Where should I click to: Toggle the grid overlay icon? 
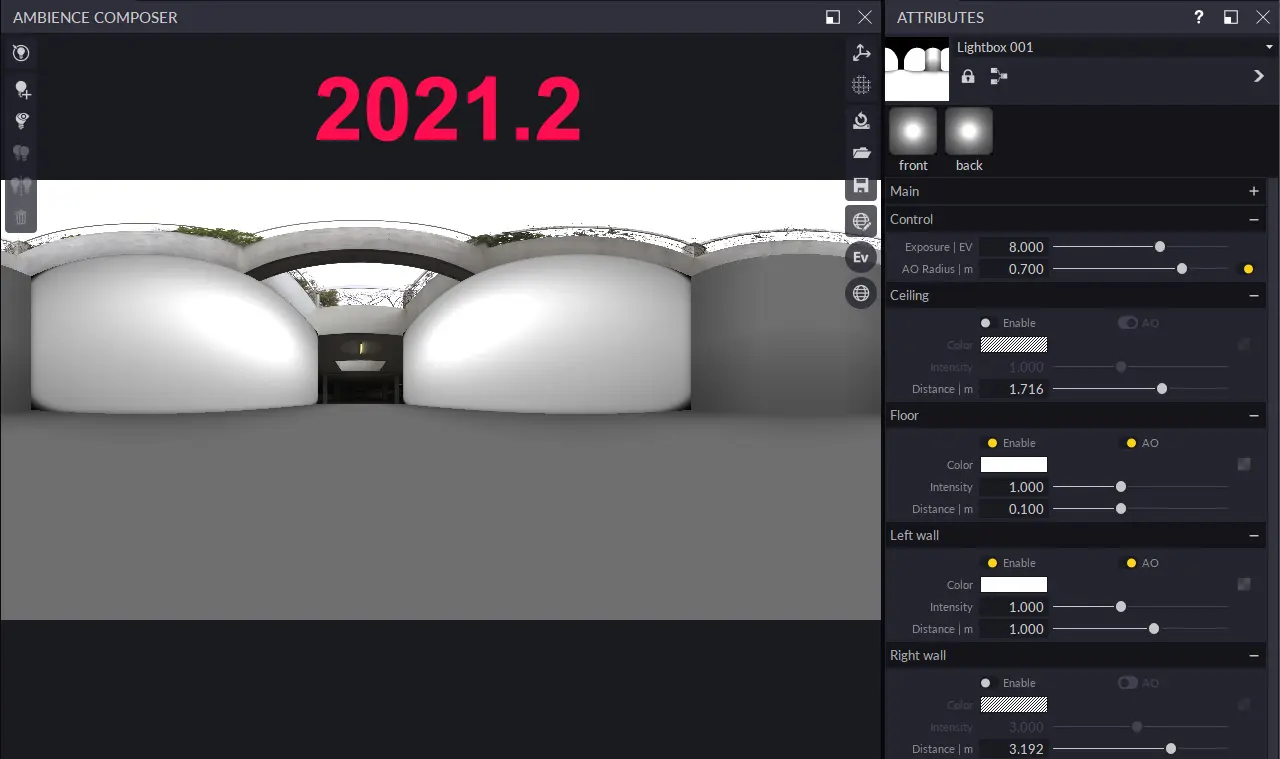point(861,85)
